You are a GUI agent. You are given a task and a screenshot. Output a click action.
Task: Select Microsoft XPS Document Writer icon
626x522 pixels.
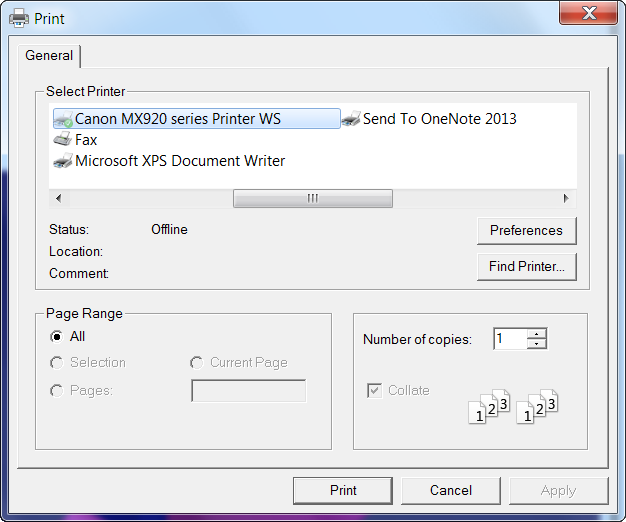[62, 161]
